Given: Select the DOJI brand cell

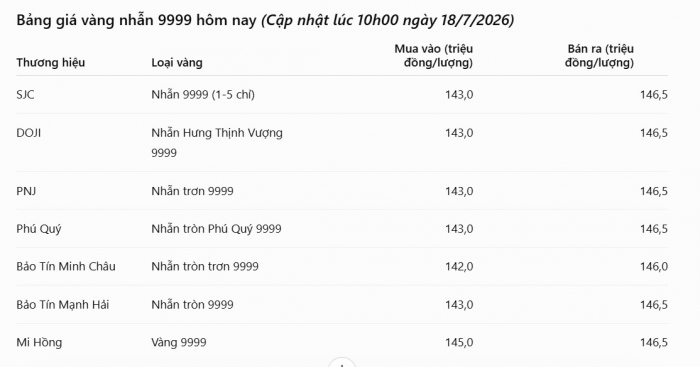Looking at the screenshot, I should (29, 133).
